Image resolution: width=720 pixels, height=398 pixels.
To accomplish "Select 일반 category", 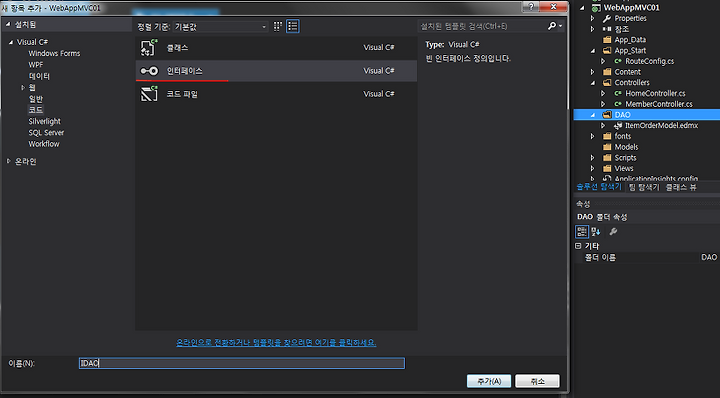I will [x=35, y=99].
